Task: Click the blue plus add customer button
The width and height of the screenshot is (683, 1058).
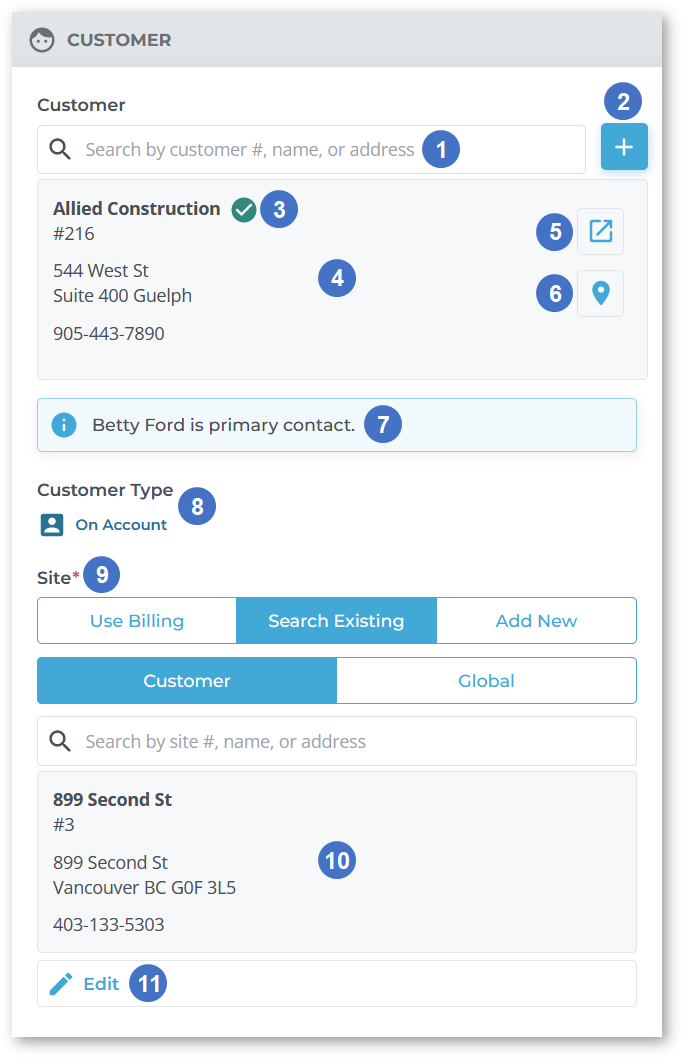Action: click(624, 146)
